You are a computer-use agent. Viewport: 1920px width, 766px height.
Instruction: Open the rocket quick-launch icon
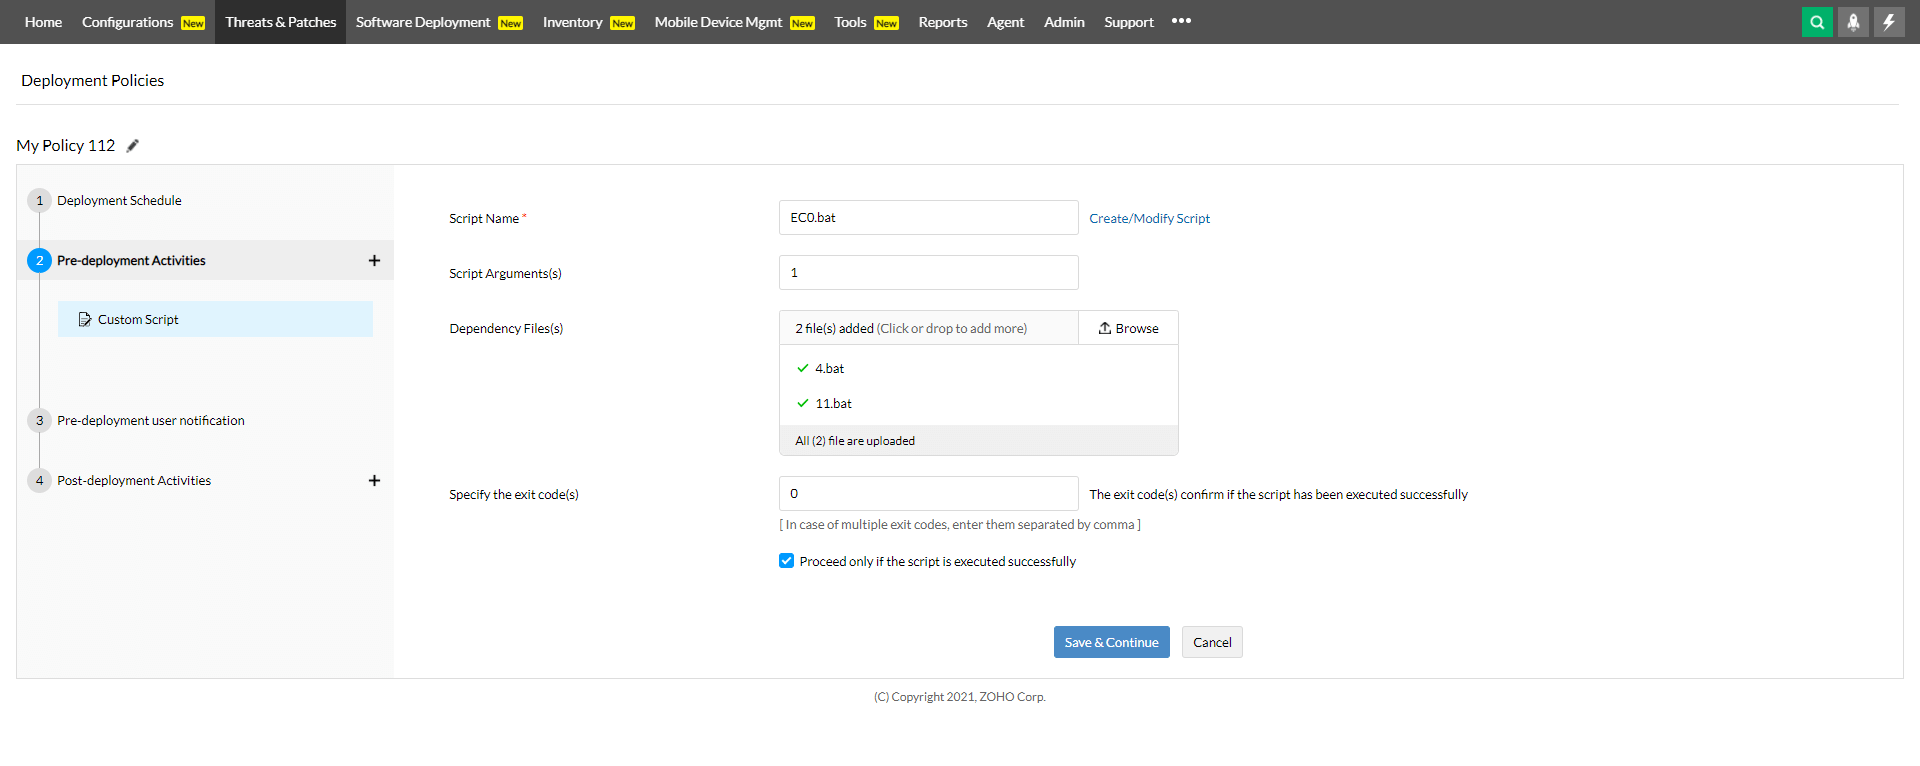point(1853,22)
